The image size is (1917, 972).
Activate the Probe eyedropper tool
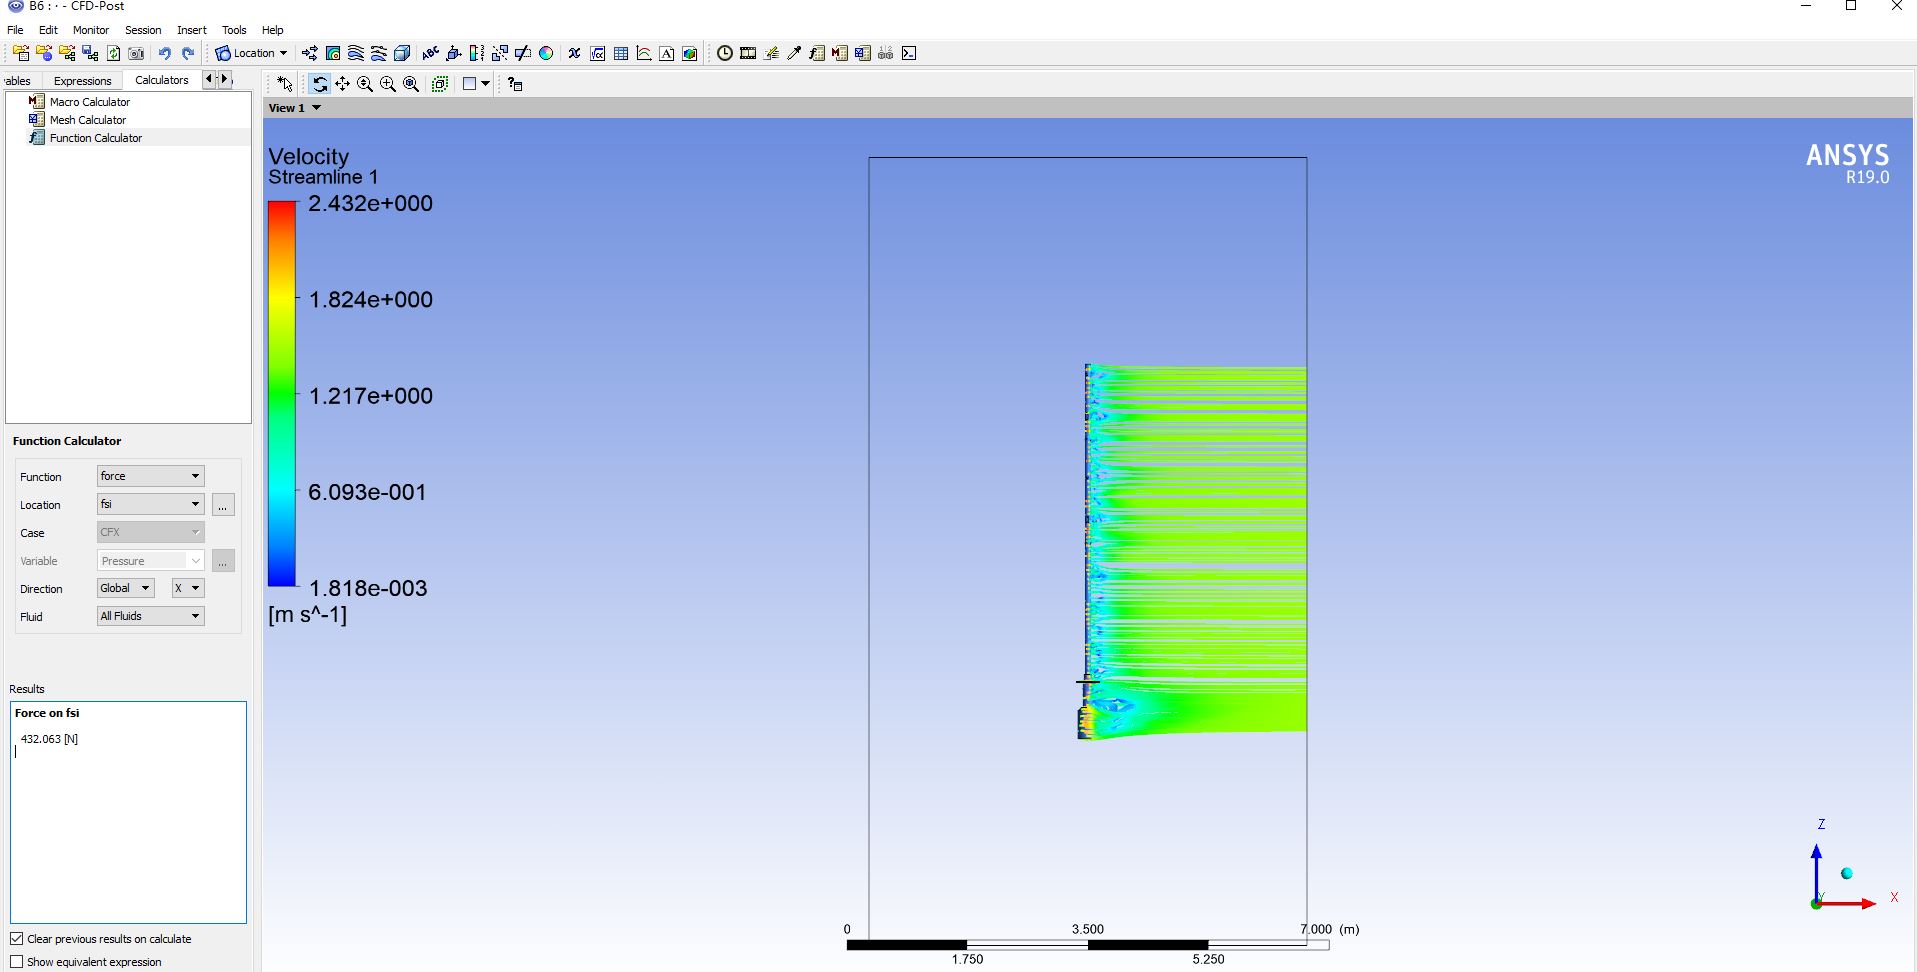[x=794, y=53]
